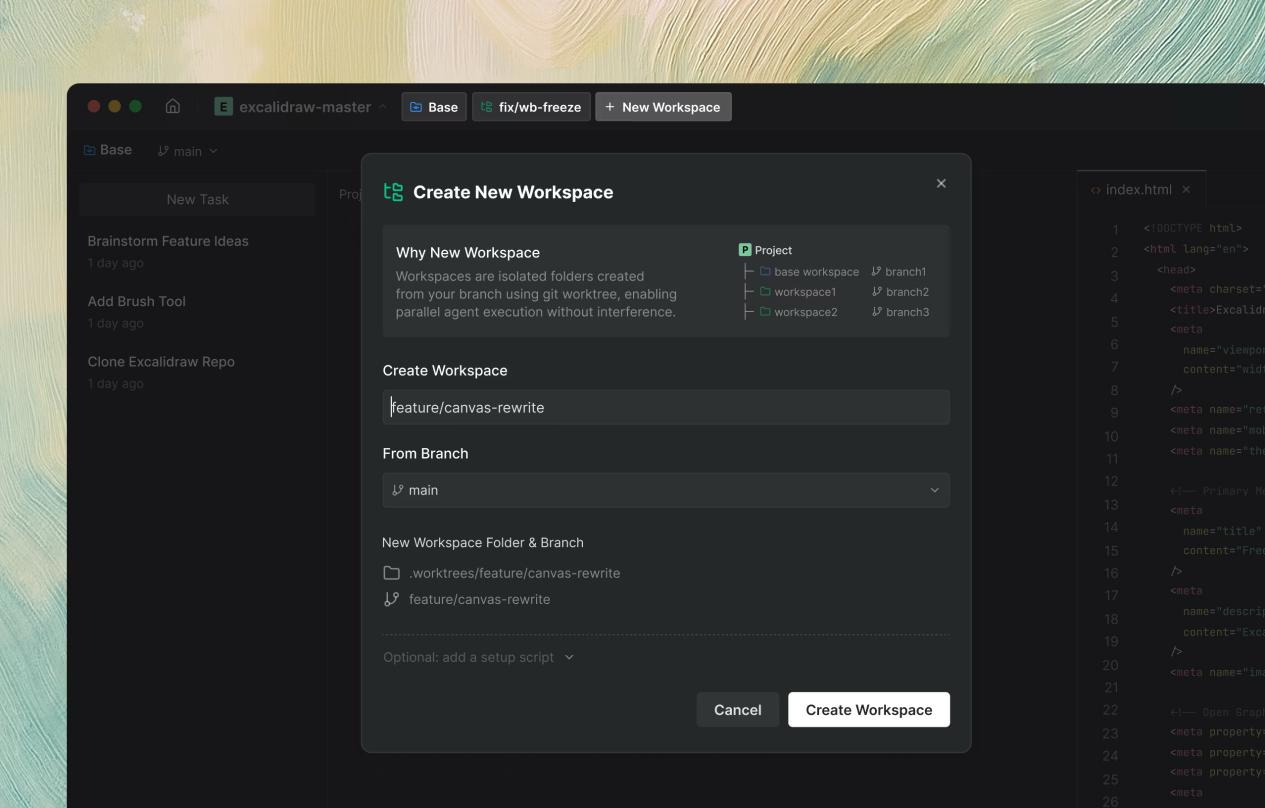The image size is (1265, 808).
Task: Cancel the new workspace dialog
Action: [x=737, y=709]
